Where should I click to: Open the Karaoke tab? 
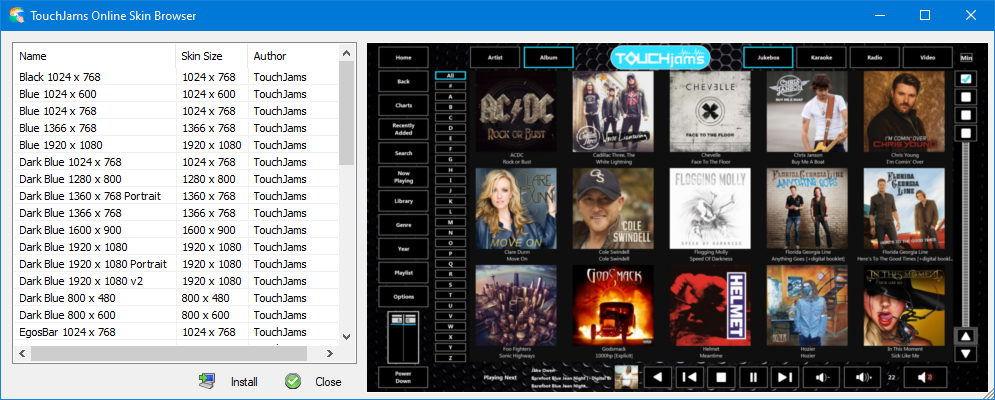(x=821, y=58)
